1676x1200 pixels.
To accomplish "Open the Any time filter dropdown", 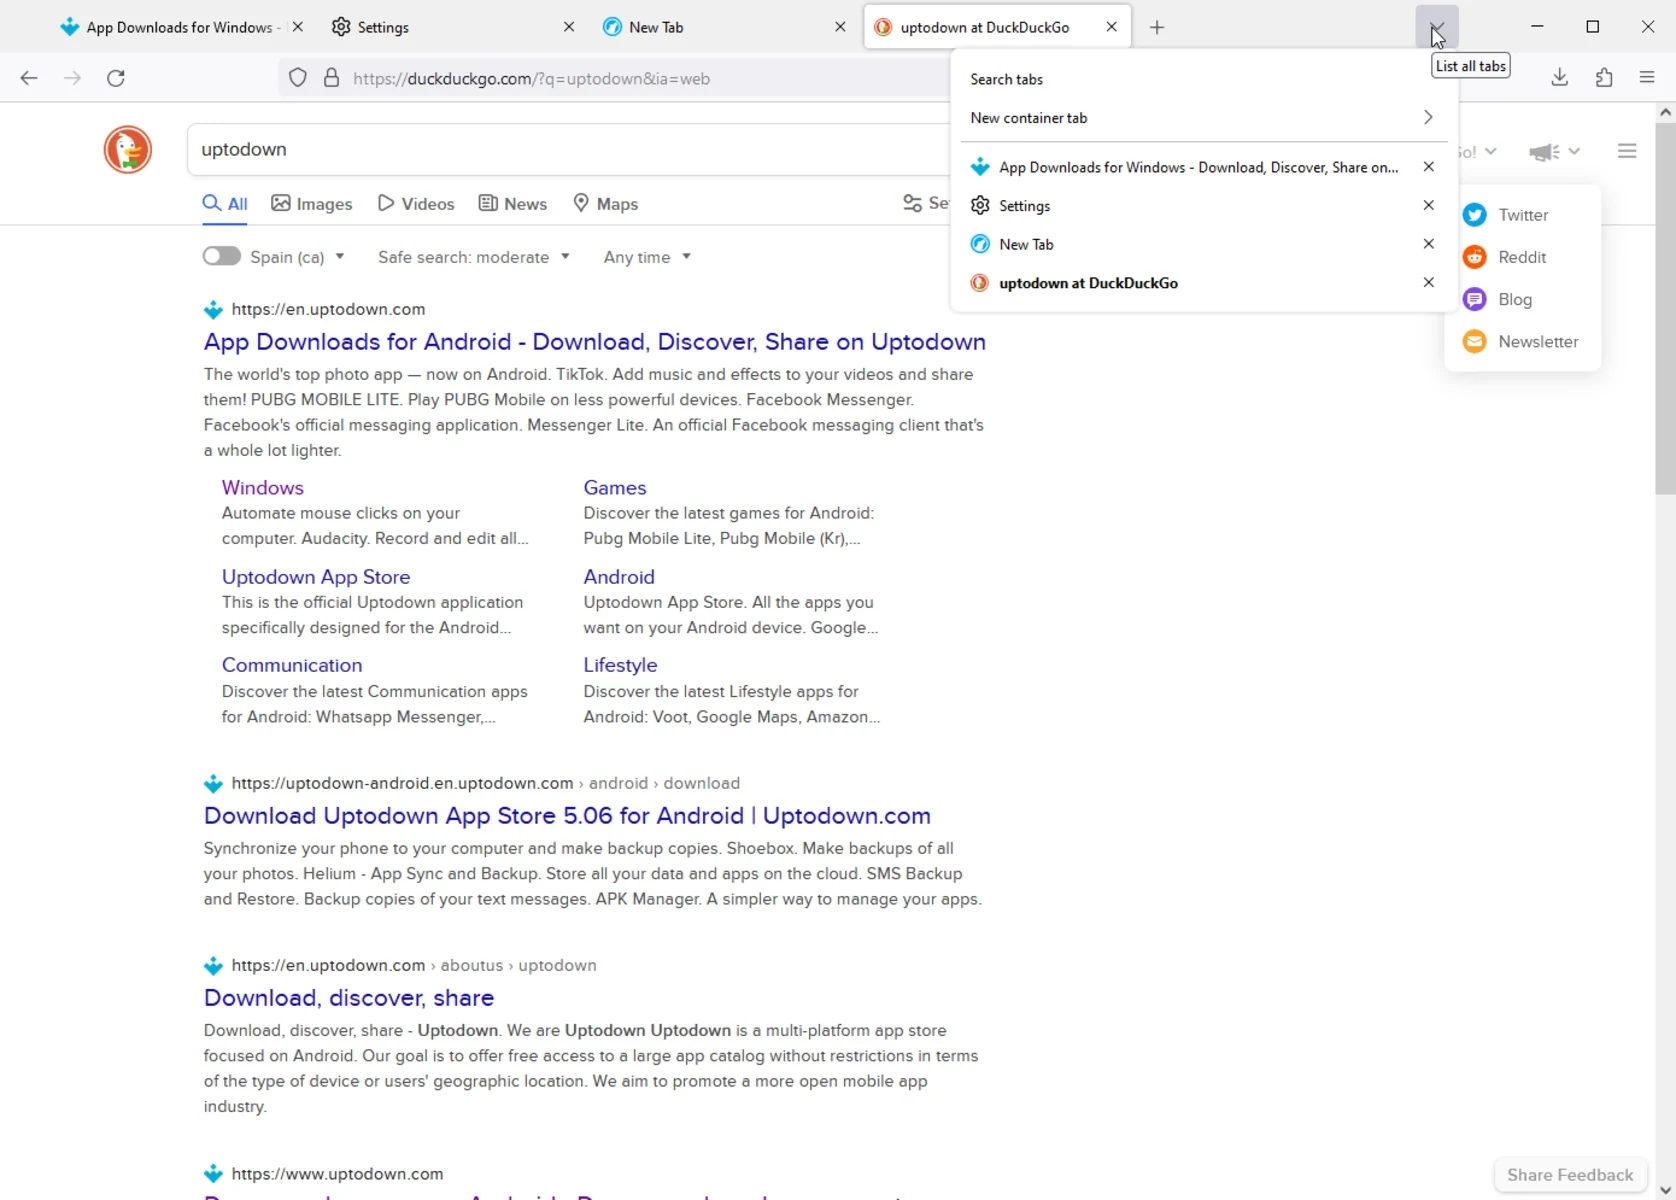I will 647,257.
